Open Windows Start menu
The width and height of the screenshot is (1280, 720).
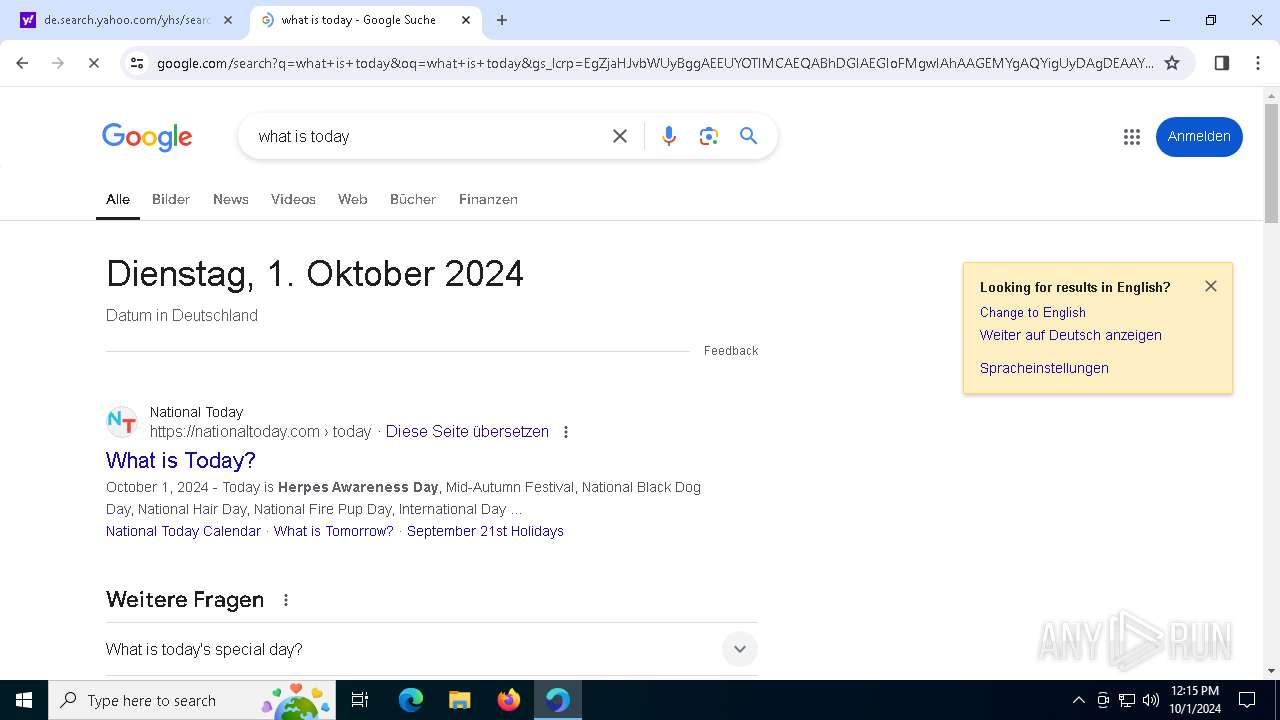click(24, 700)
